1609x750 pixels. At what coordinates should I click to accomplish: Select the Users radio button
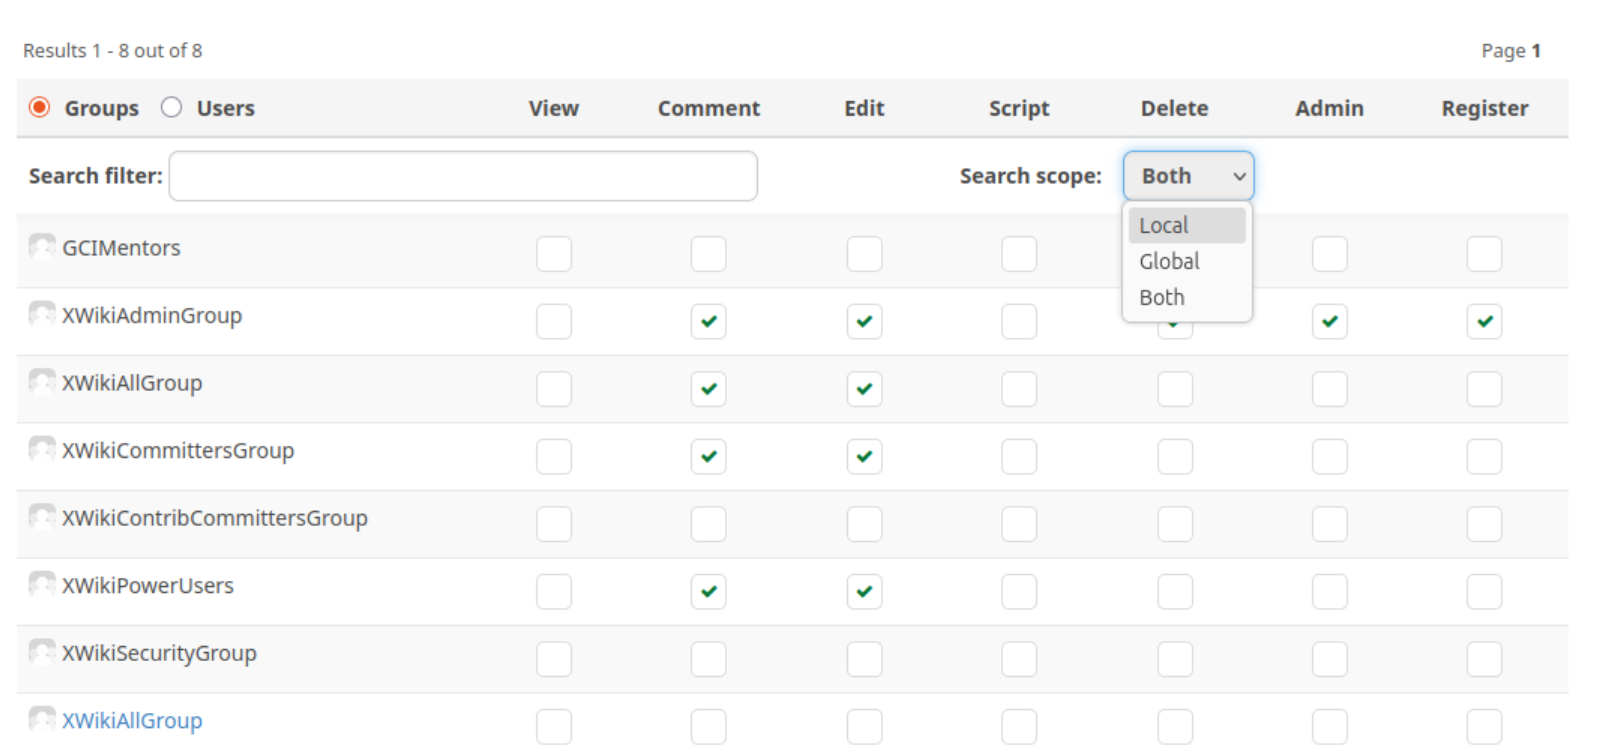pos(172,107)
